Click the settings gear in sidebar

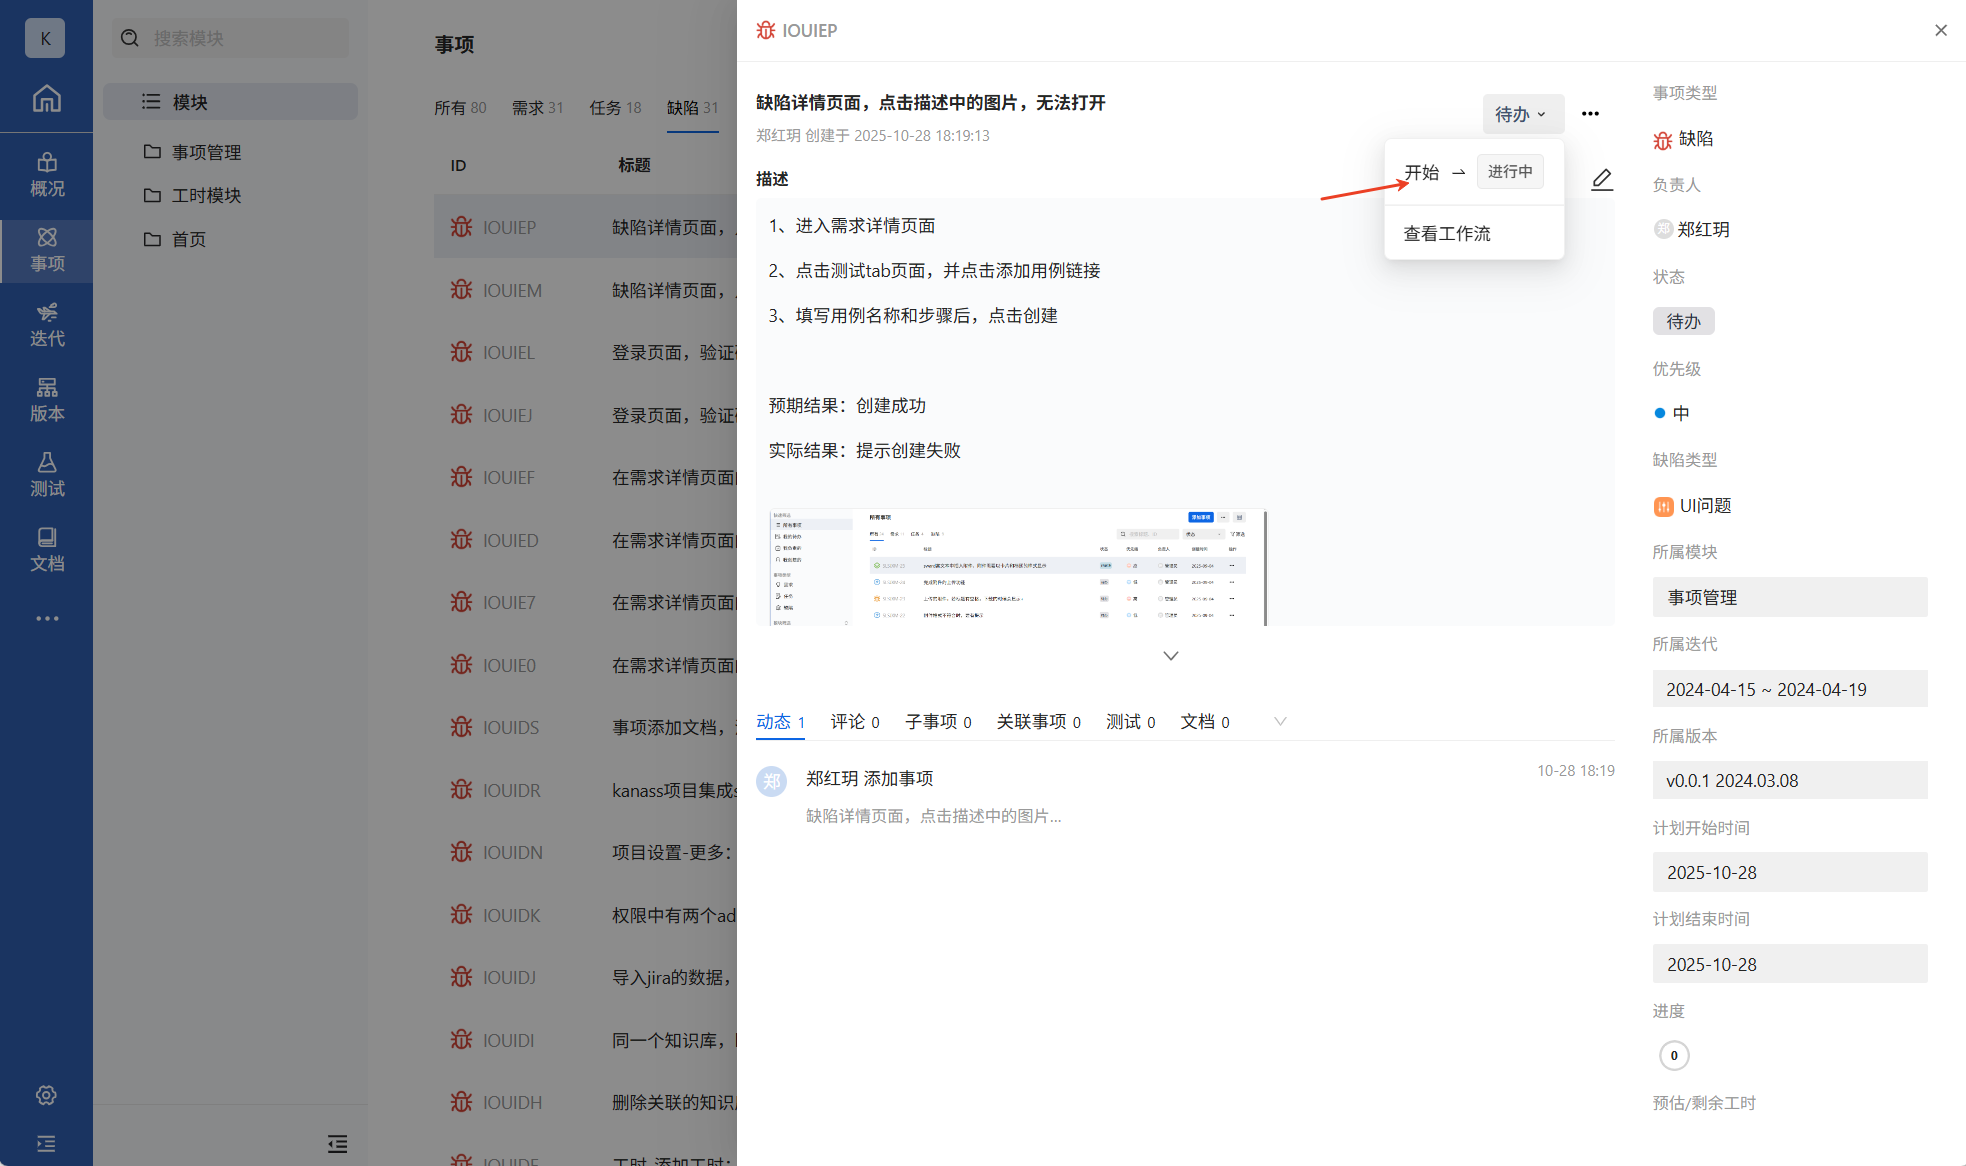(x=46, y=1095)
